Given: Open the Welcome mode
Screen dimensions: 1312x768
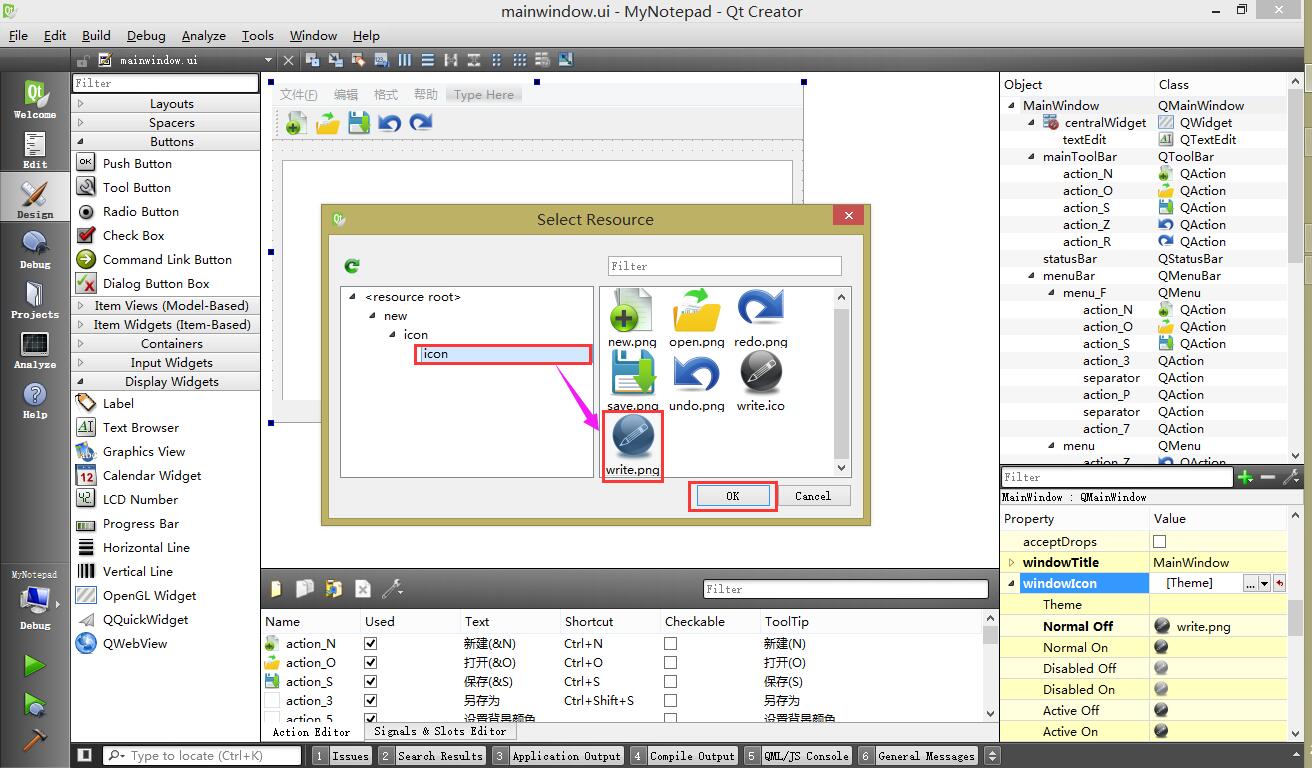Looking at the screenshot, I should tap(35, 100).
